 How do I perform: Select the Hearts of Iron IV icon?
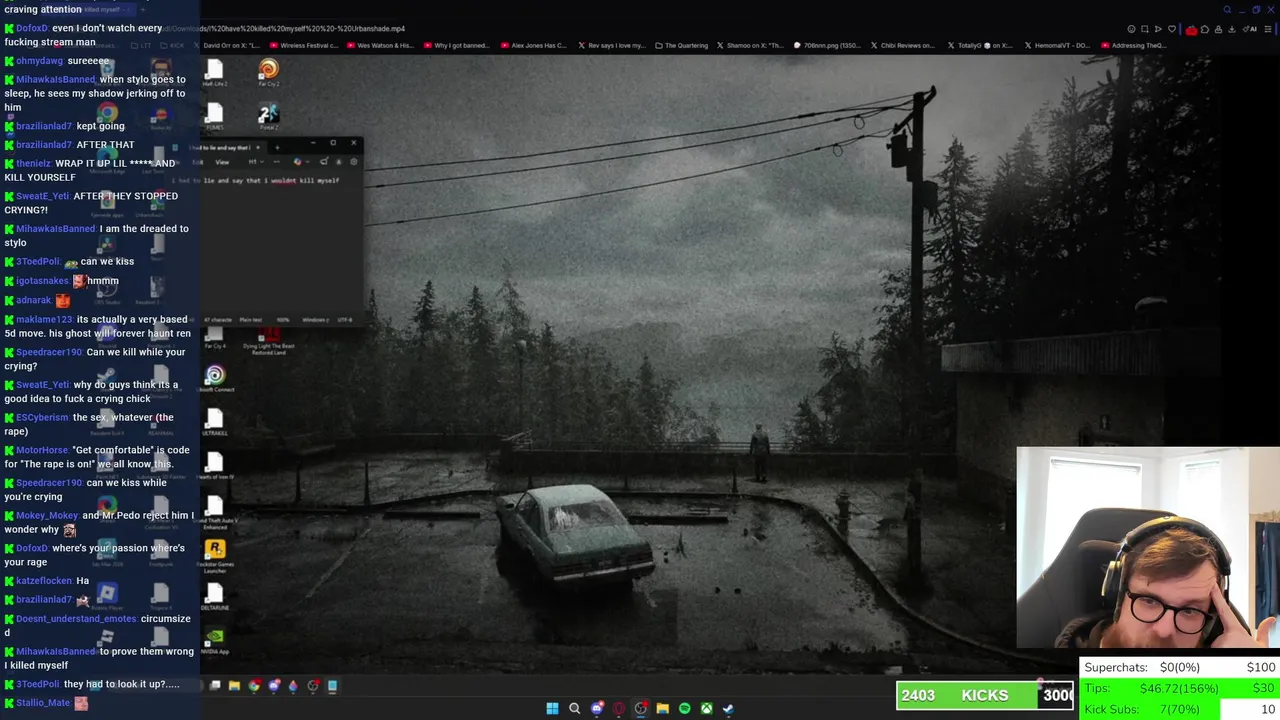214,465
